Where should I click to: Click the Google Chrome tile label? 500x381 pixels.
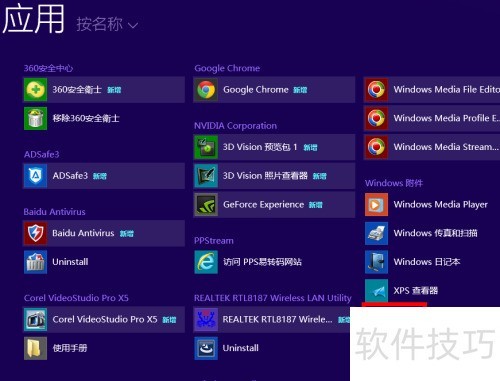[x=256, y=89]
